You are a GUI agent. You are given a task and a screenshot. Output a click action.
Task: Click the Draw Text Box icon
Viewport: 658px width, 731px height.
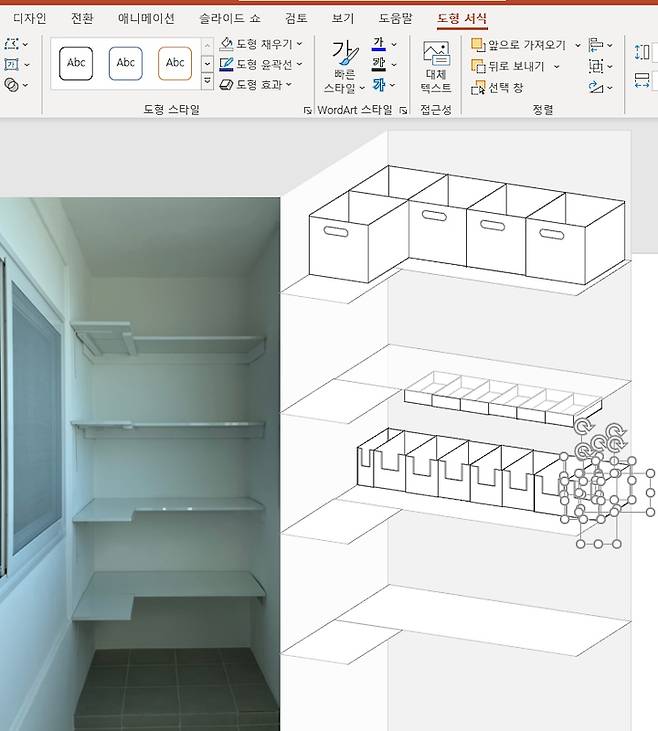click(x=11, y=65)
